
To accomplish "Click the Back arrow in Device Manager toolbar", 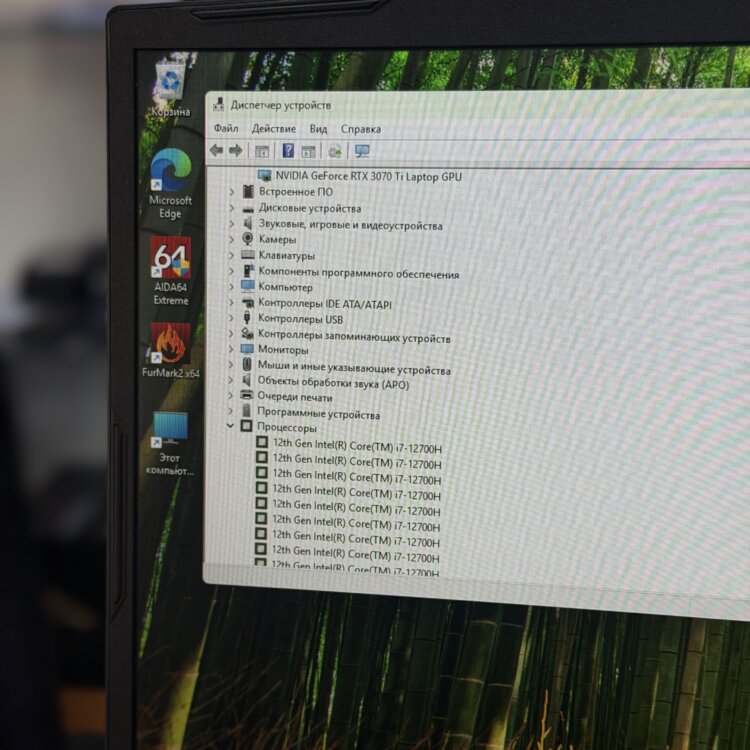I will tap(216, 151).
